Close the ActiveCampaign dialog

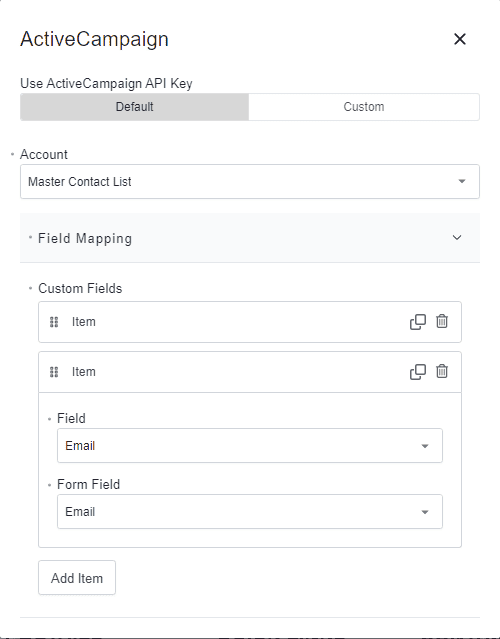click(460, 39)
